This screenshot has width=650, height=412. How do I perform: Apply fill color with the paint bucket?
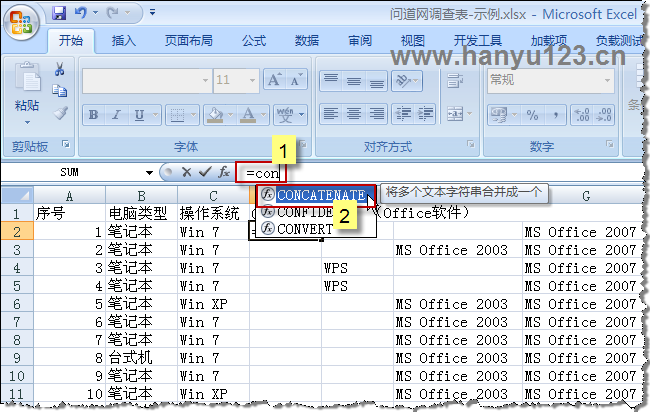tap(215, 115)
